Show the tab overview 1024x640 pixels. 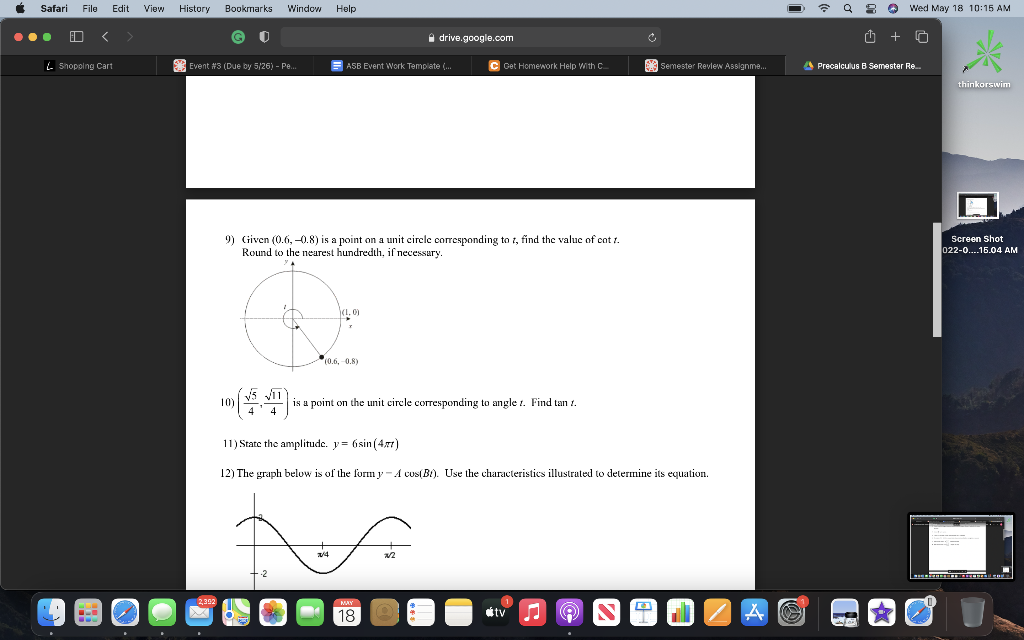921,37
